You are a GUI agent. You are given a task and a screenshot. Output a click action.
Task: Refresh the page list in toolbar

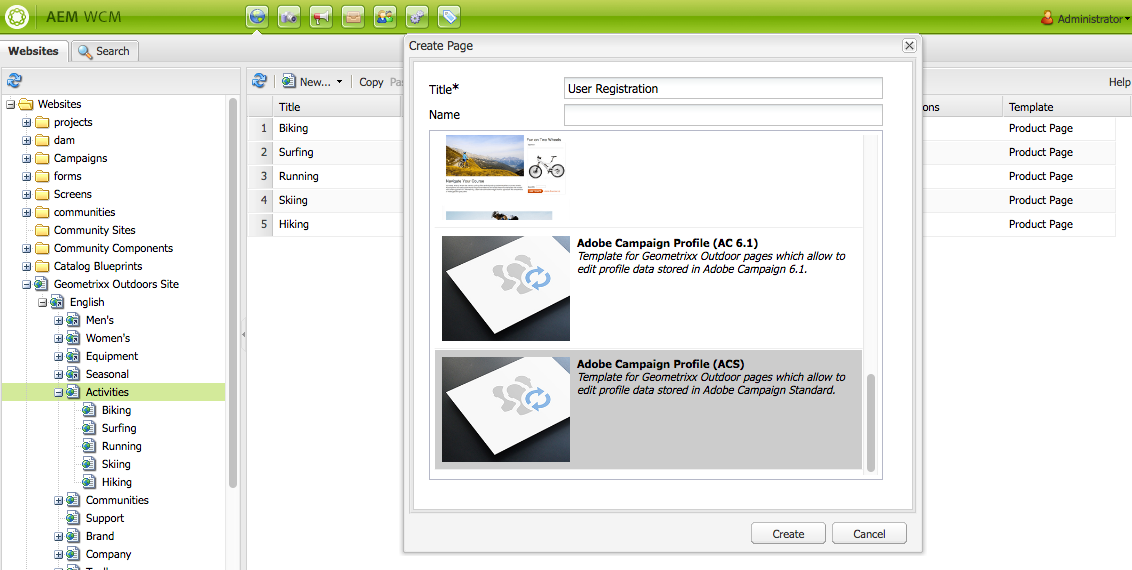(x=259, y=81)
